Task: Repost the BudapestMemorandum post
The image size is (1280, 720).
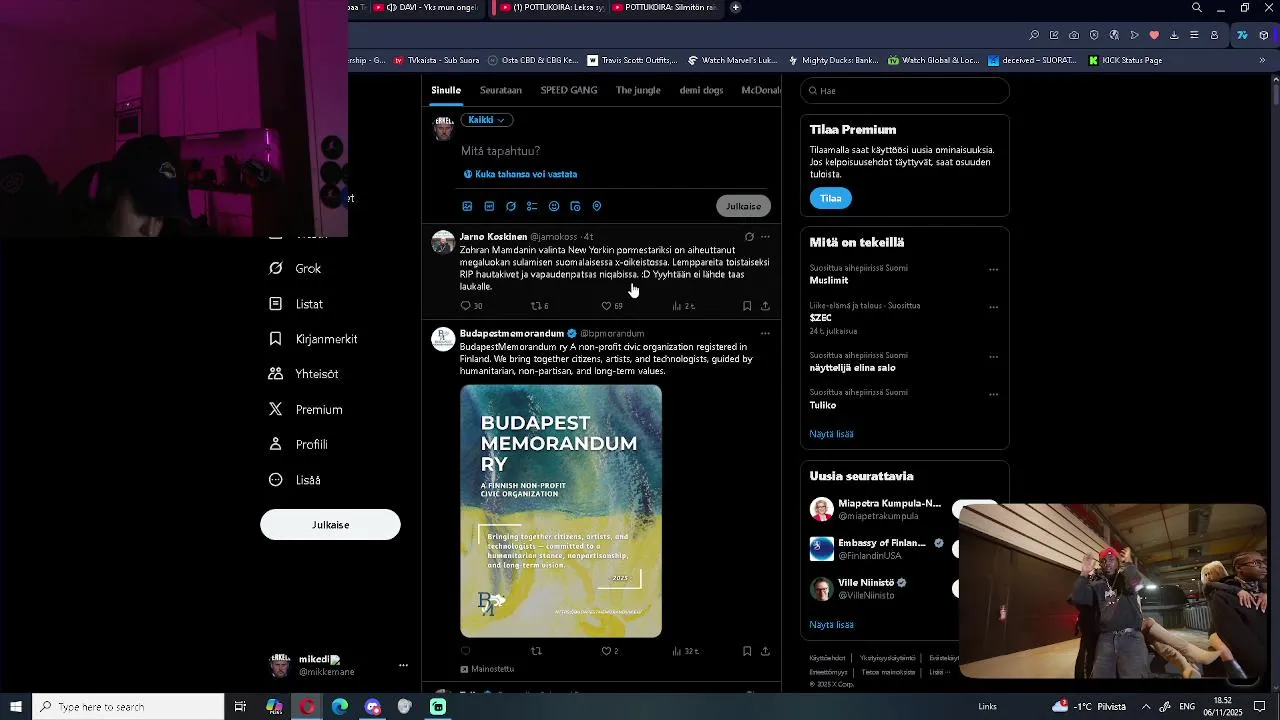Action: (x=536, y=651)
